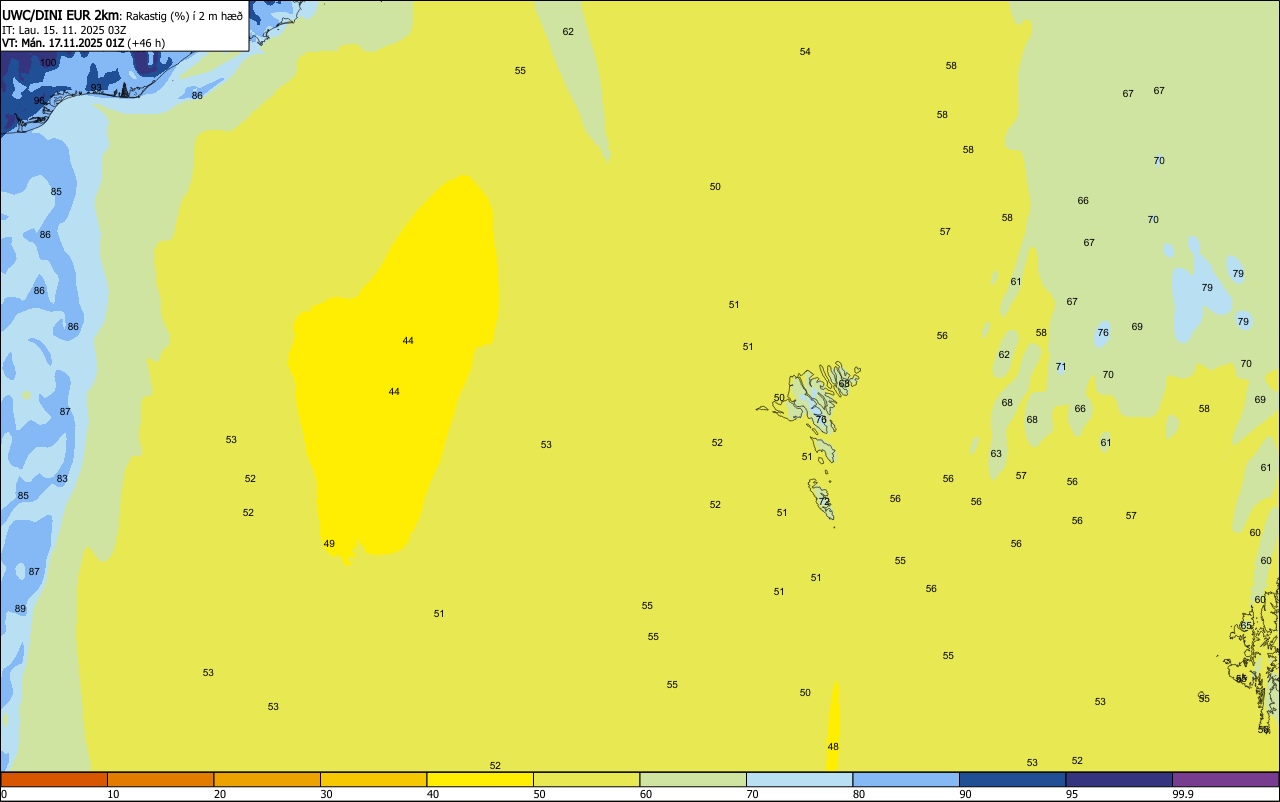
Task: Select the map value '54'
Action: pos(805,51)
